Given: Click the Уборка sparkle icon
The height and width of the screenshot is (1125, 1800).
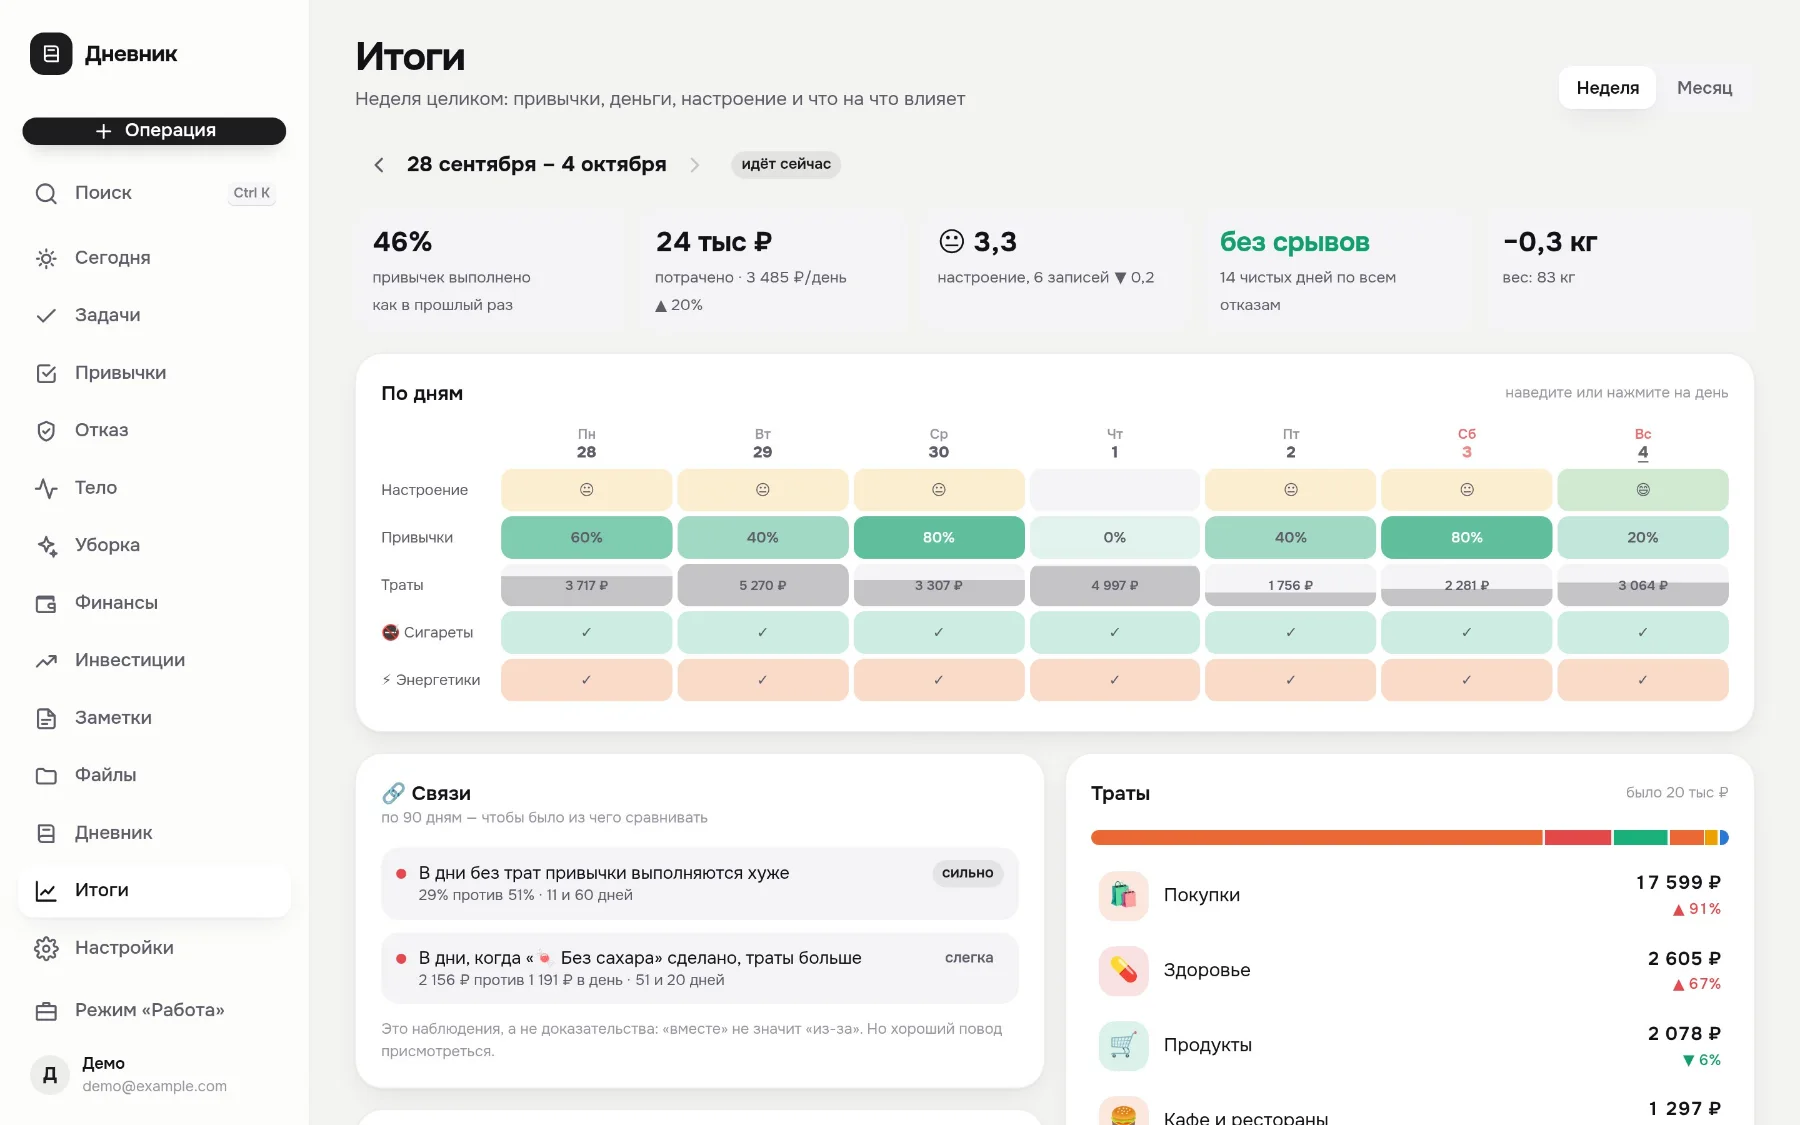Looking at the screenshot, I should click(x=46, y=546).
